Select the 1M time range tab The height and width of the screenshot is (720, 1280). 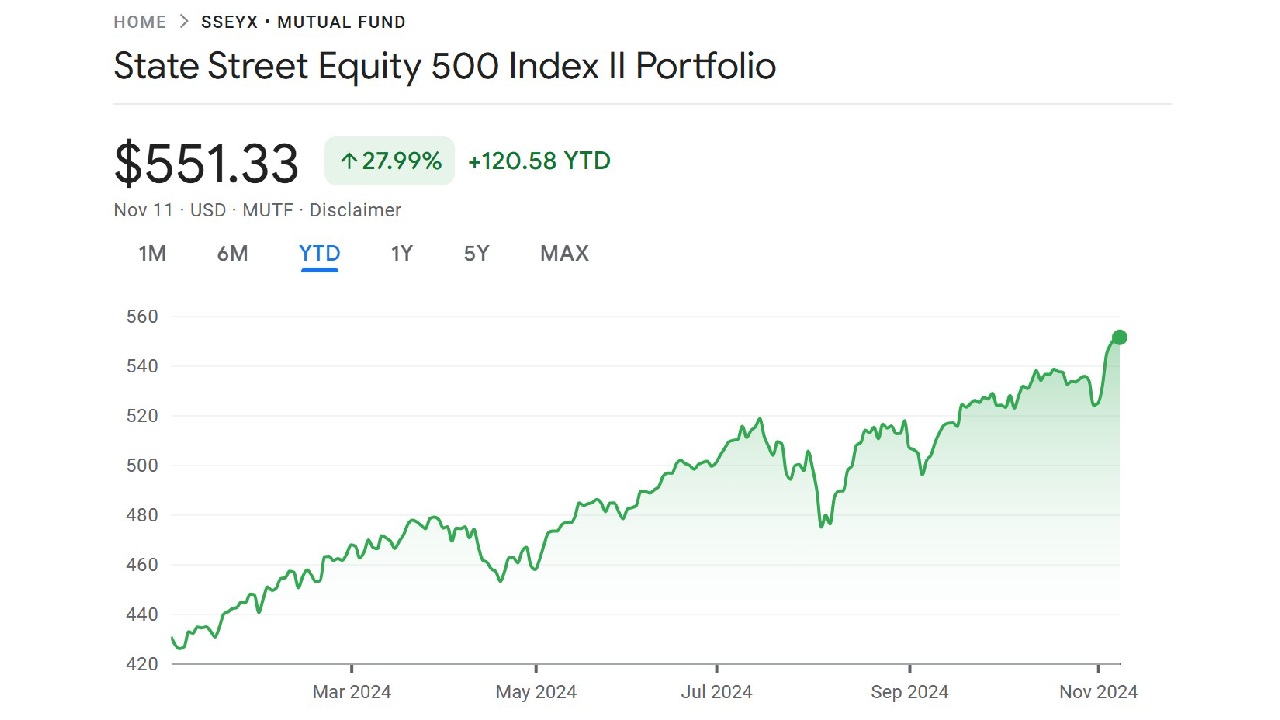pos(152,254)
